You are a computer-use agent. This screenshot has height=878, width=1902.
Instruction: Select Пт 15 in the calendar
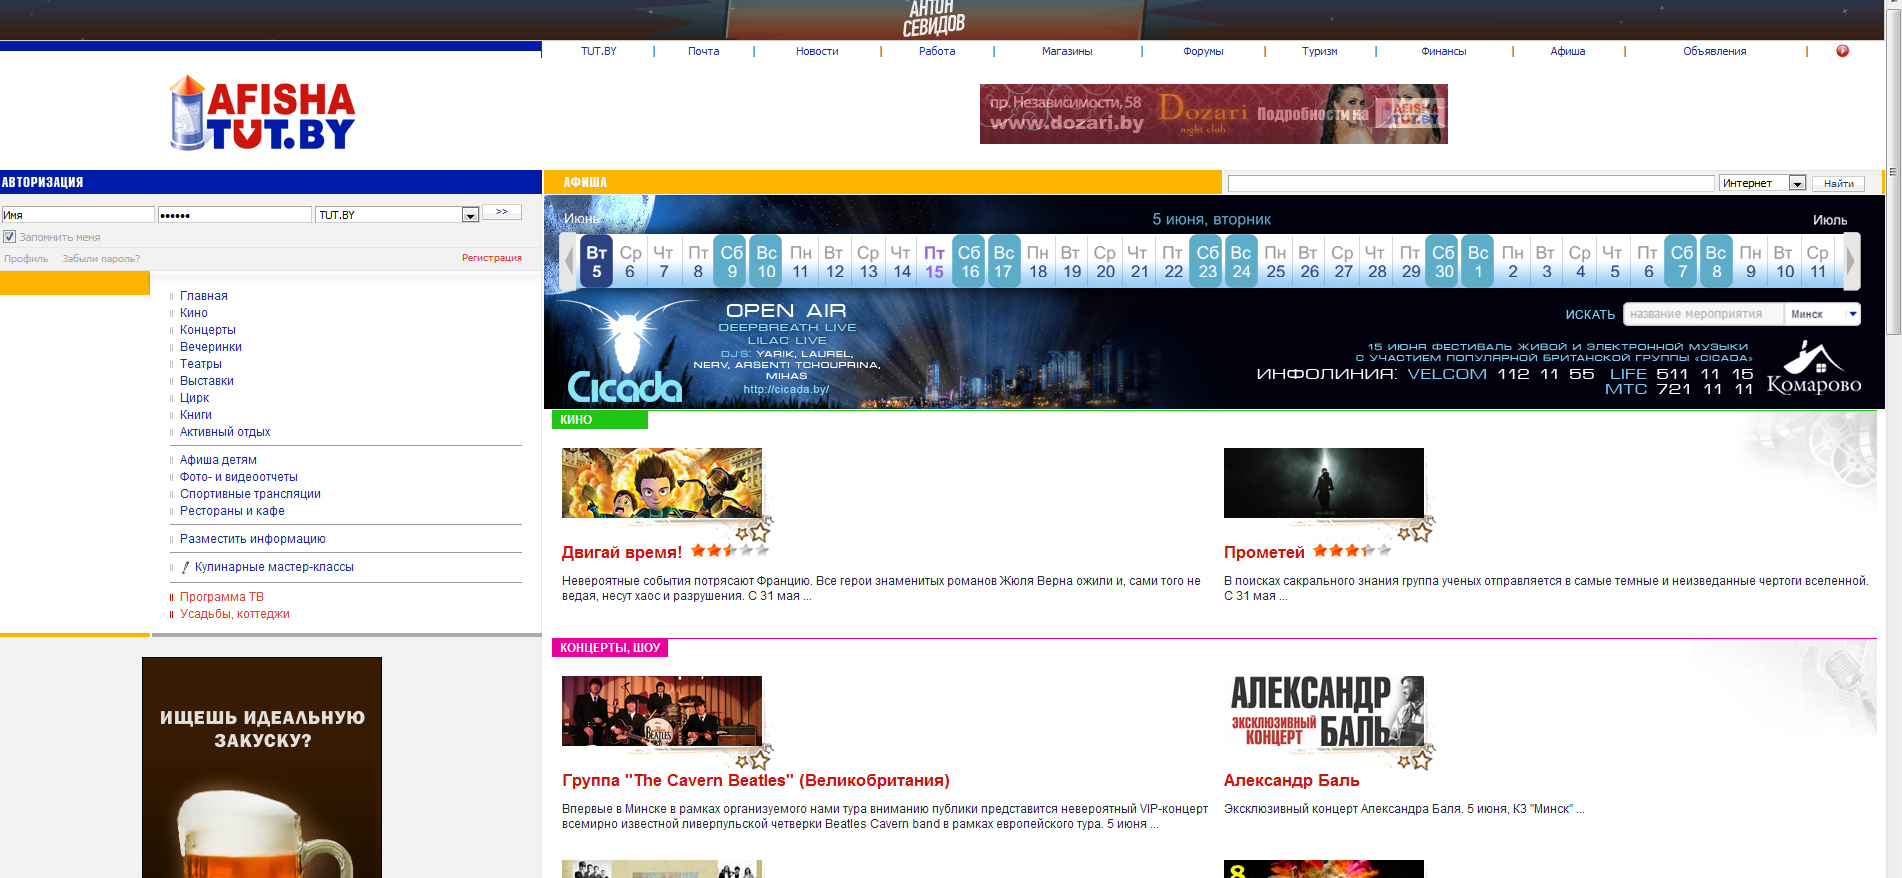point(934,262)
